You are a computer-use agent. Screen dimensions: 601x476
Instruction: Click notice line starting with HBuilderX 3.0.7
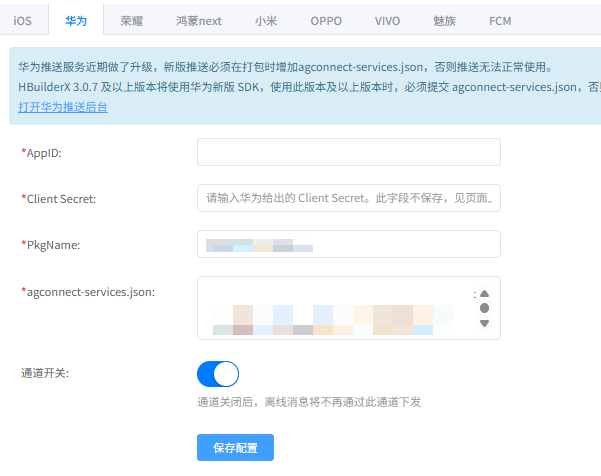tap(309, 87)
